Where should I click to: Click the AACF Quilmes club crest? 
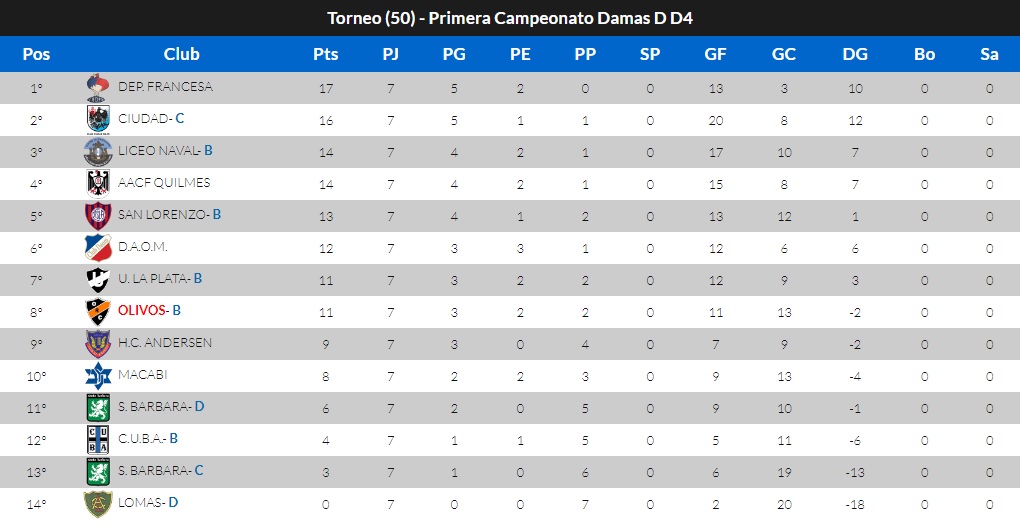tap(97, 184)
